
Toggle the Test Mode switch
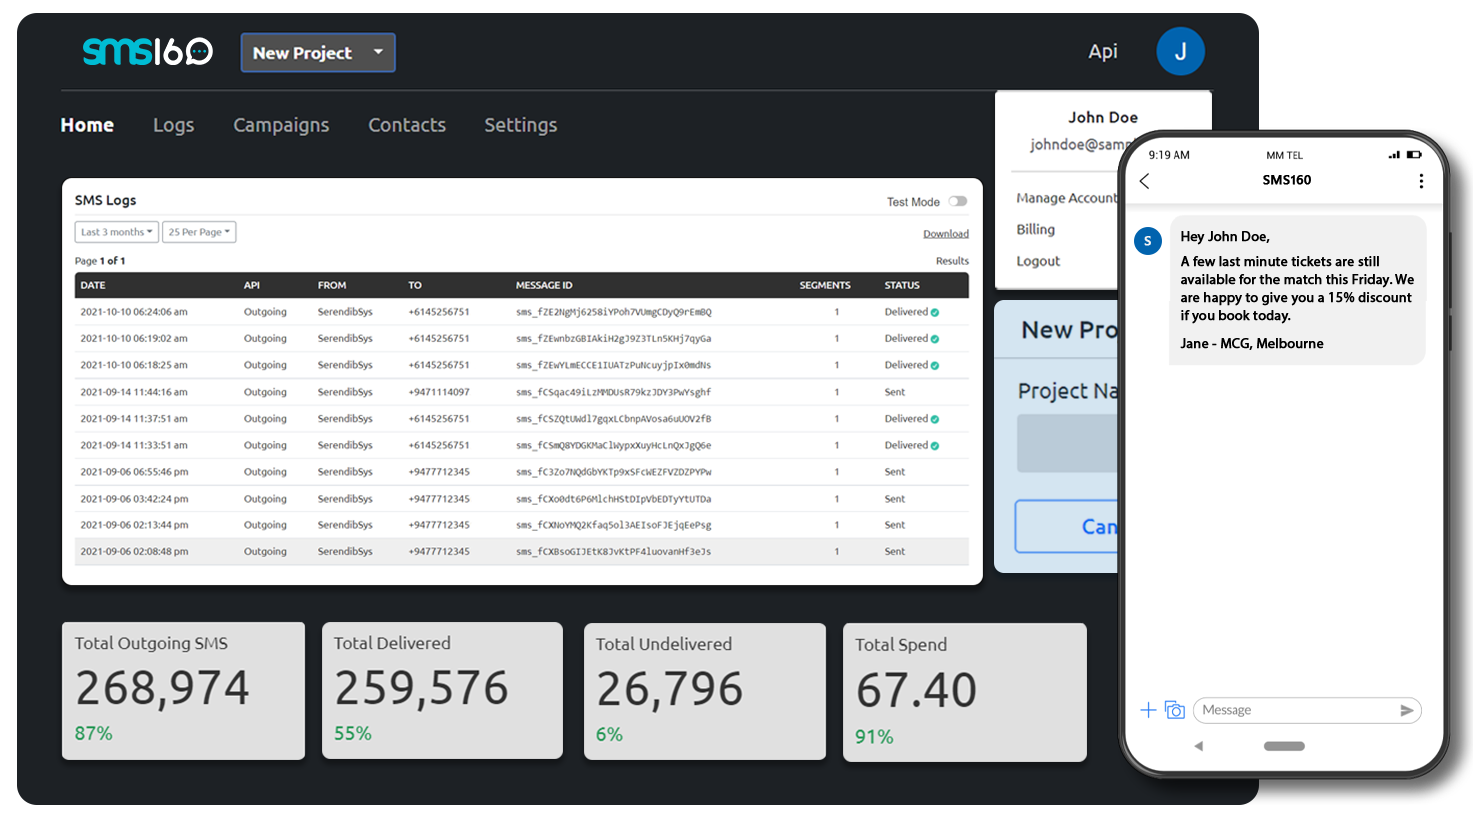(x=957, y=201)
